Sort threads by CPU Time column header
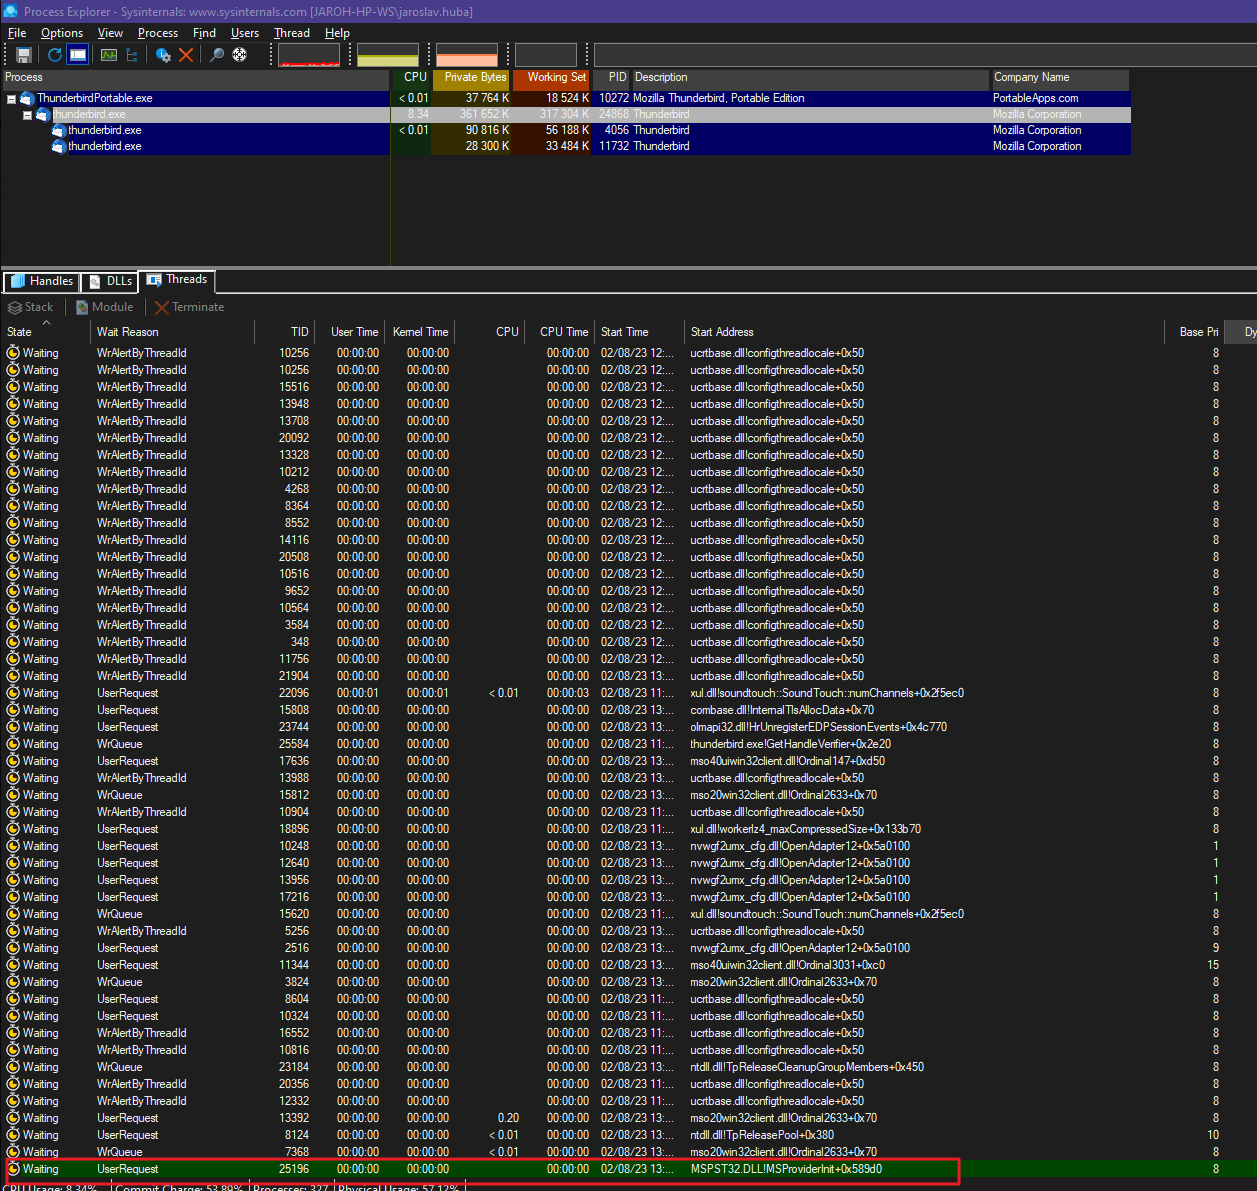The height and width of the screenshot is (1191, 1257). coord(560,332)
